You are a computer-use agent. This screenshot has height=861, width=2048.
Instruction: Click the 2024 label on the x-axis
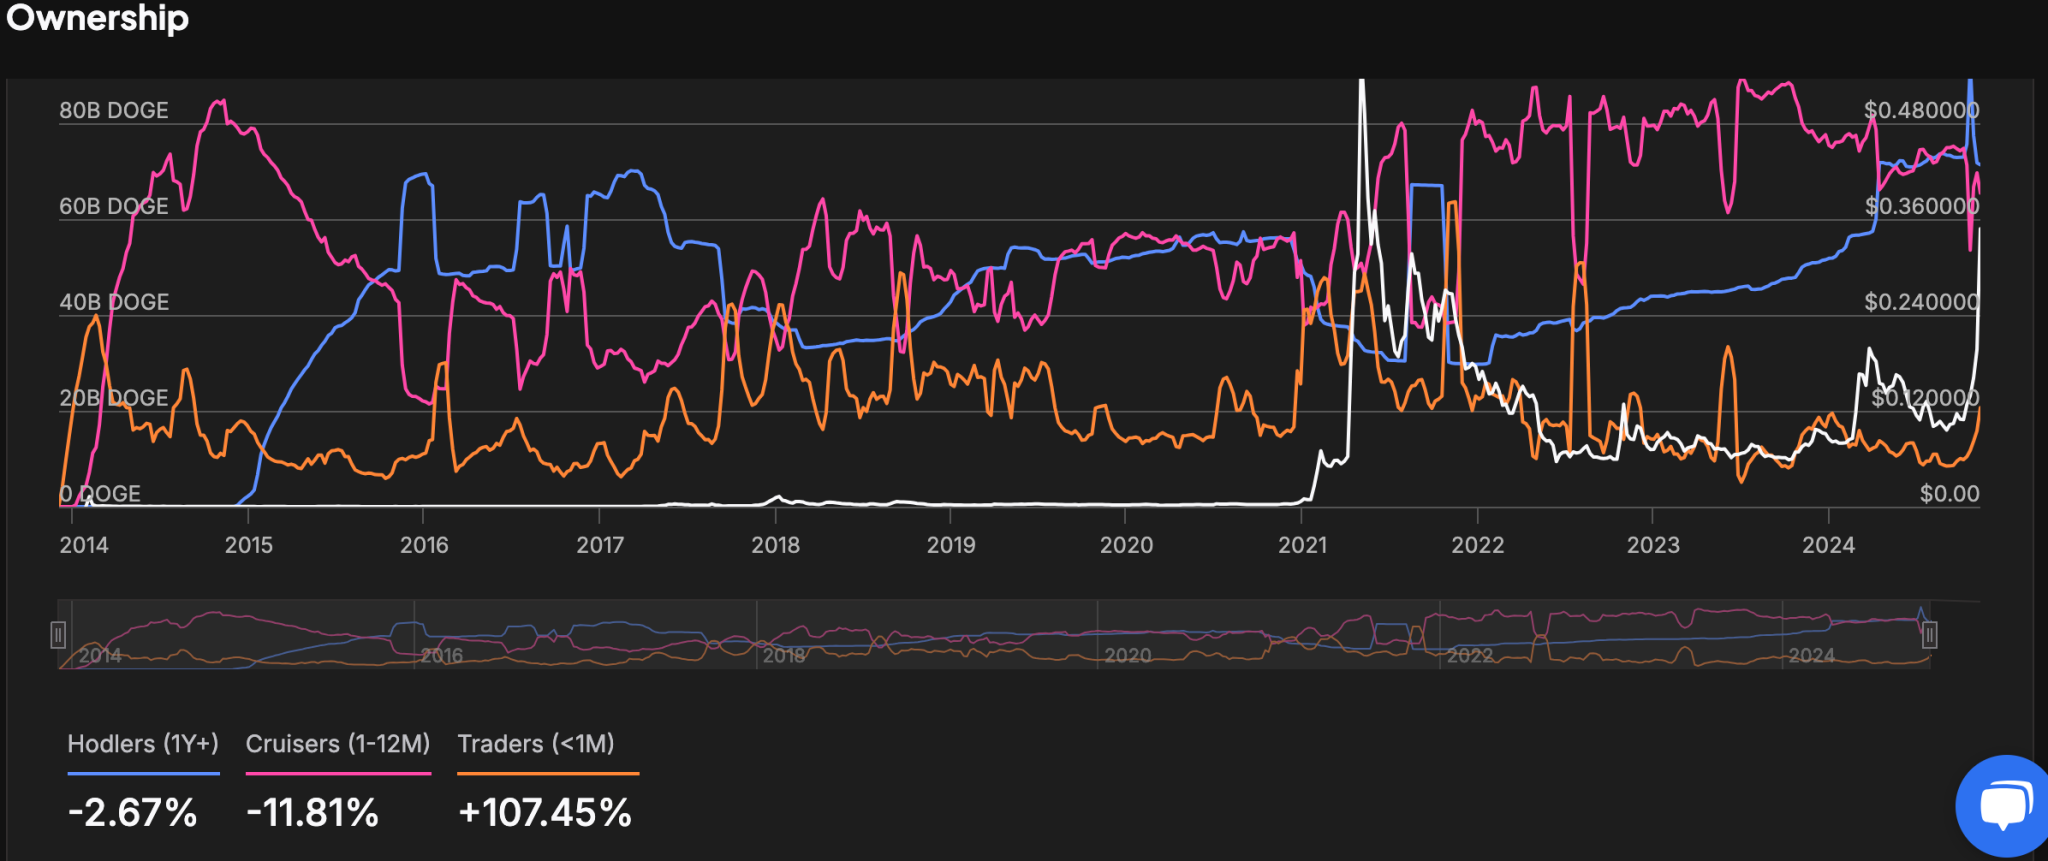pyautogui.click(x=1828, y=545)
